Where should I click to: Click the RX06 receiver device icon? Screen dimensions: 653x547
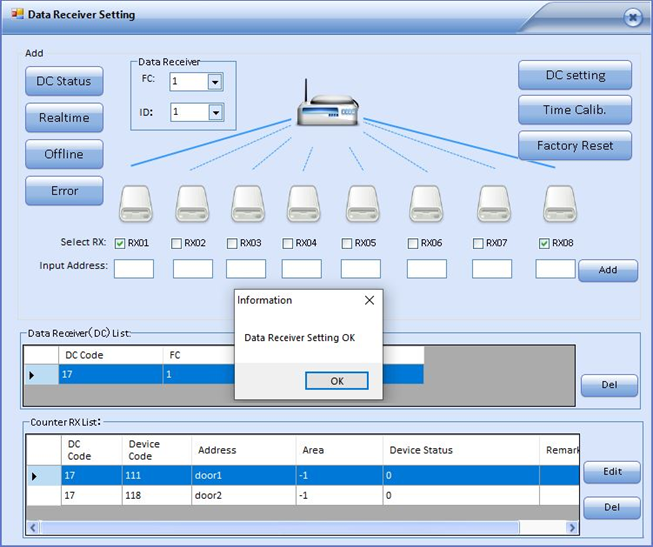pyautogui.click(x=426, y=204)
